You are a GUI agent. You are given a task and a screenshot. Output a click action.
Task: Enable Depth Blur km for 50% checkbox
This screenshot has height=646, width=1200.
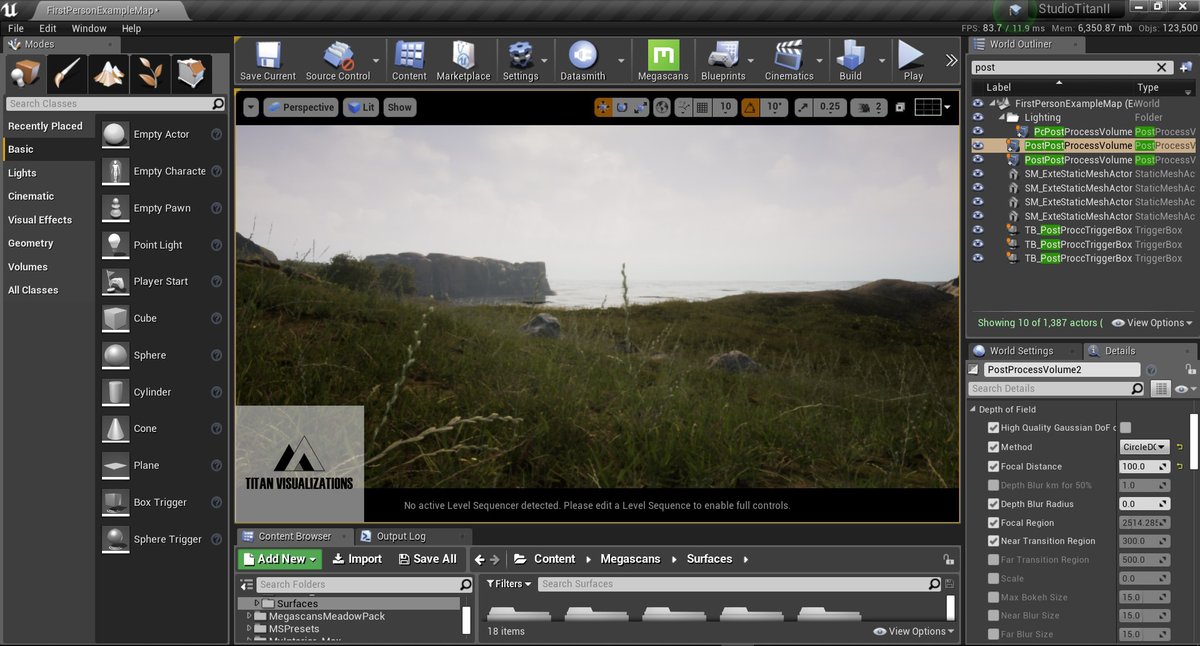[993, 485]
